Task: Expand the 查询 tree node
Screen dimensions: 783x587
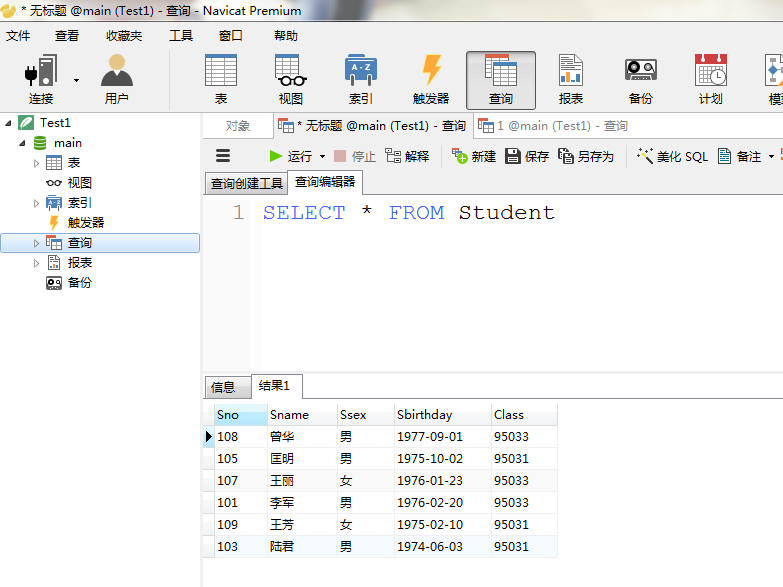Action: 36,243
